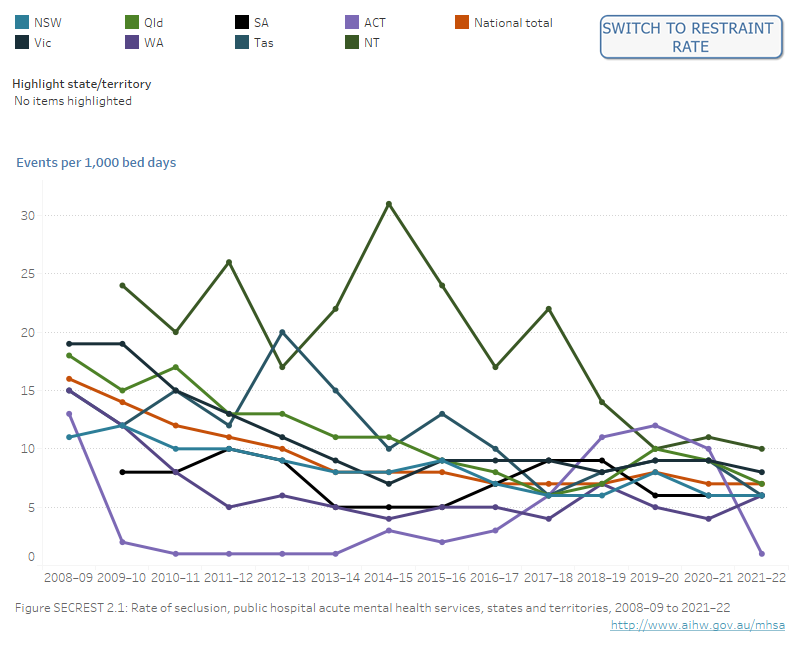Click the 2021–22 x-axis label
The width and height of the screenshot is (800, 650).
point(761,578)
